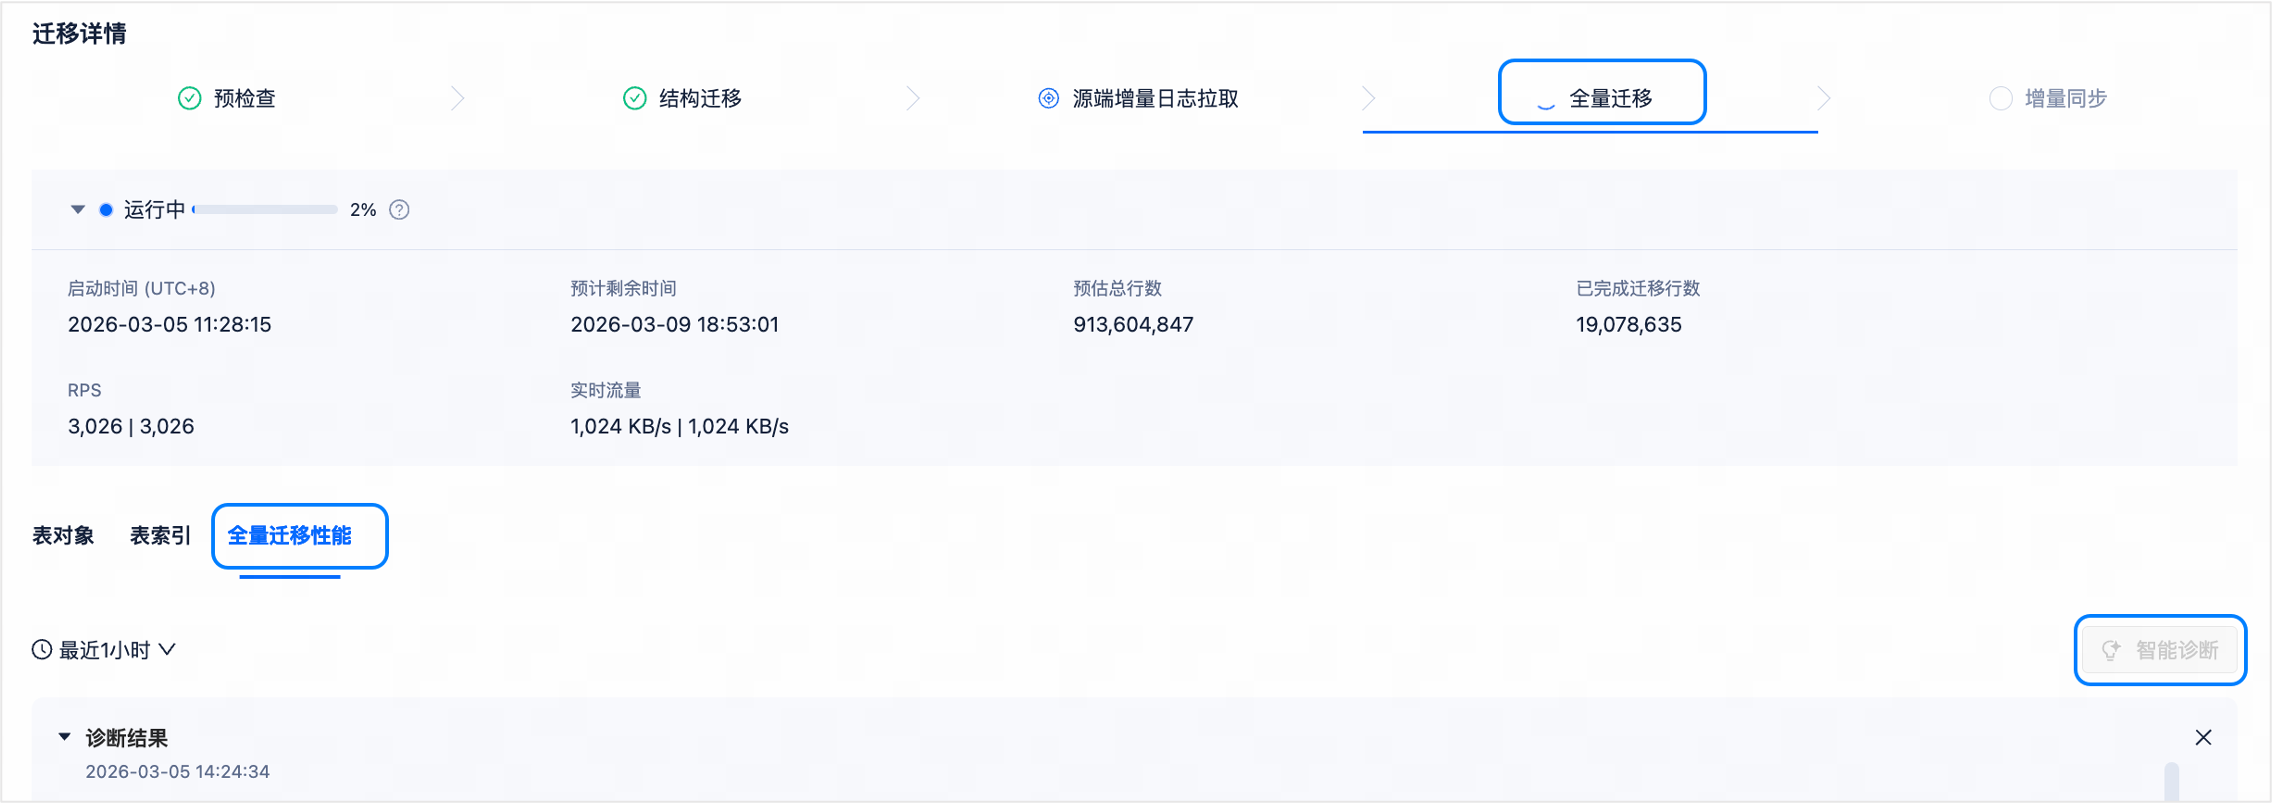Click the help question mark next to 2%
This screenshot has height=804, width=2272.
click(399, 210)
